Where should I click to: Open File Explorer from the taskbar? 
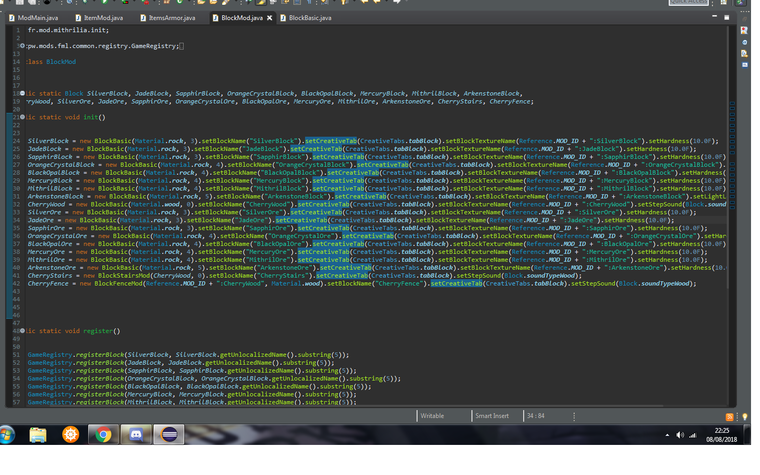click(x=38, y=435)
